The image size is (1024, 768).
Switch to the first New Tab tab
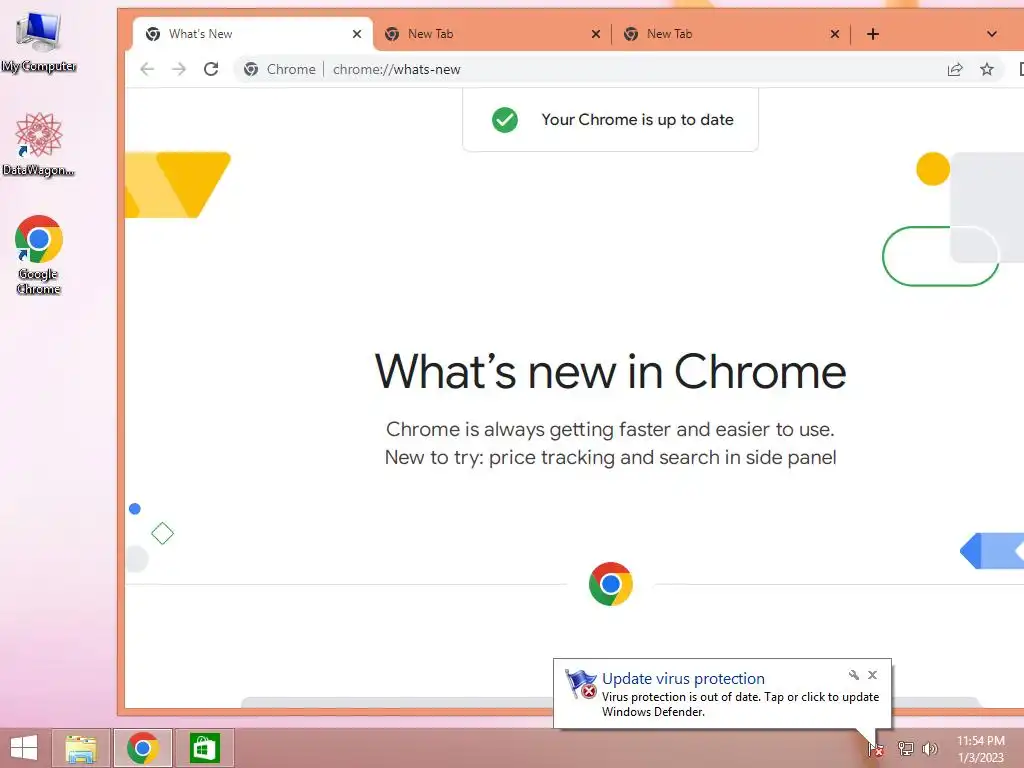point(492,34)
